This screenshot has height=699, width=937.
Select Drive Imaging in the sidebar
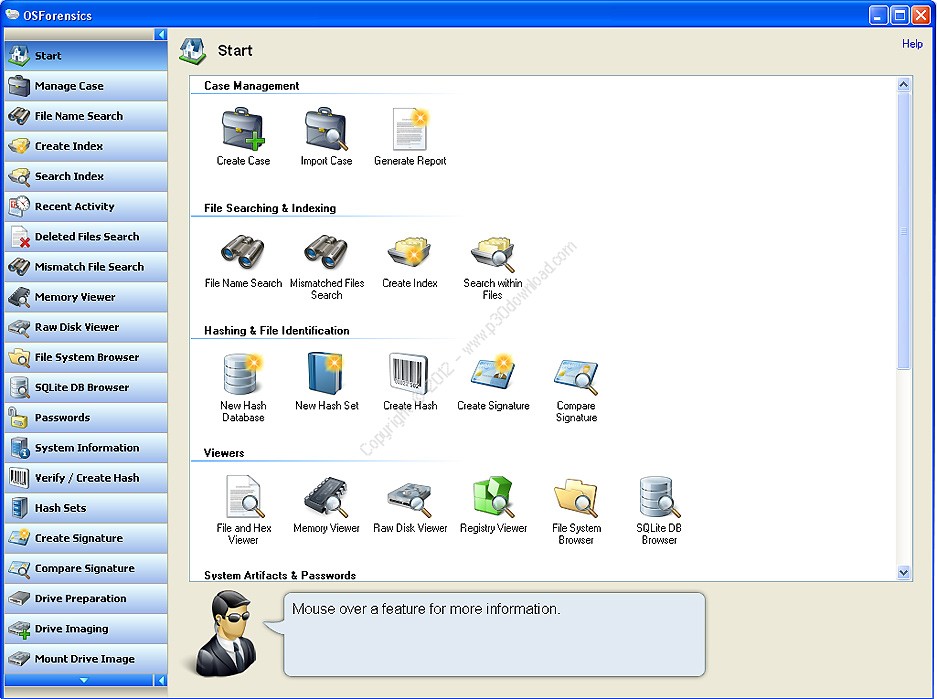point(86,629)
